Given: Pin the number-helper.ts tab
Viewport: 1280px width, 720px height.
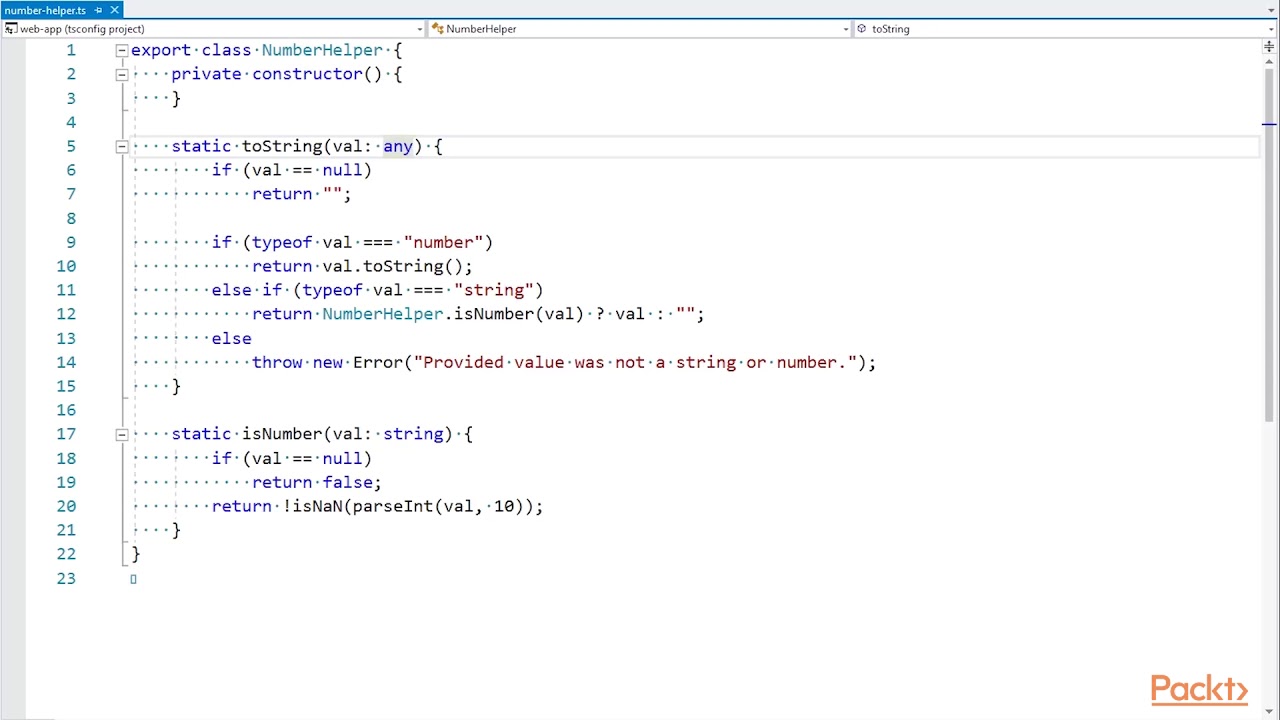Looking at the screenshot, I should (x=98, y=10).
